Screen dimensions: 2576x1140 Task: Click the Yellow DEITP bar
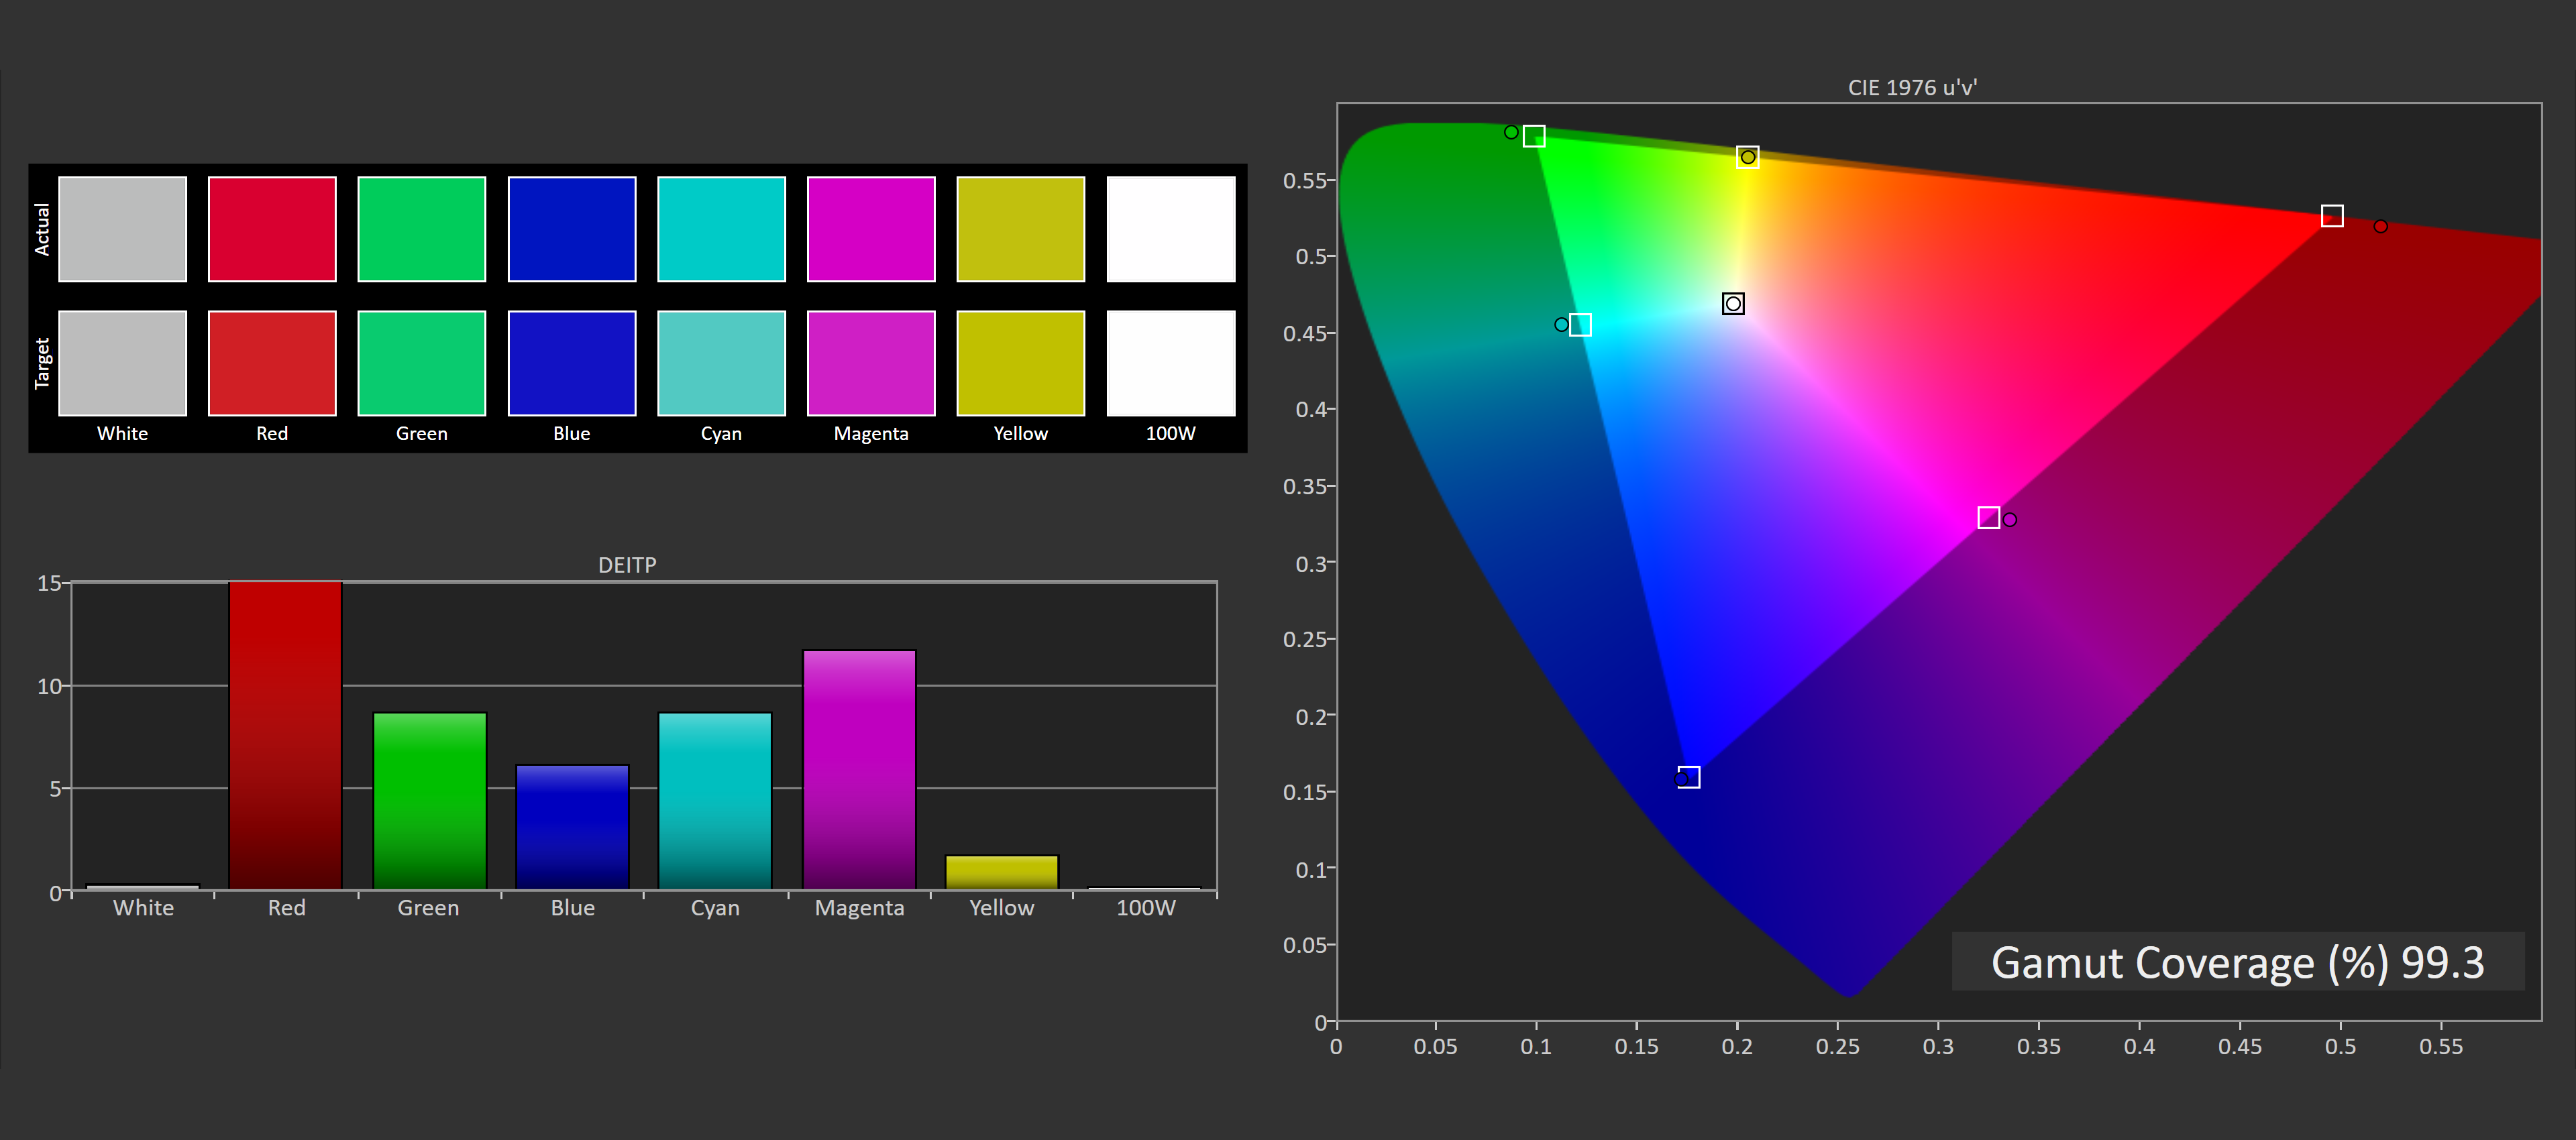pyautogui.click(x=1001, y=872)
